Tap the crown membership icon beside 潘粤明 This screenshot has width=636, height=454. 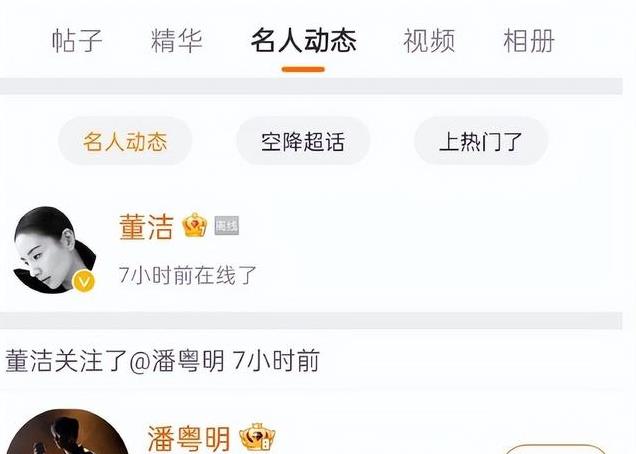pyautogui.click(x=257, y=437)
